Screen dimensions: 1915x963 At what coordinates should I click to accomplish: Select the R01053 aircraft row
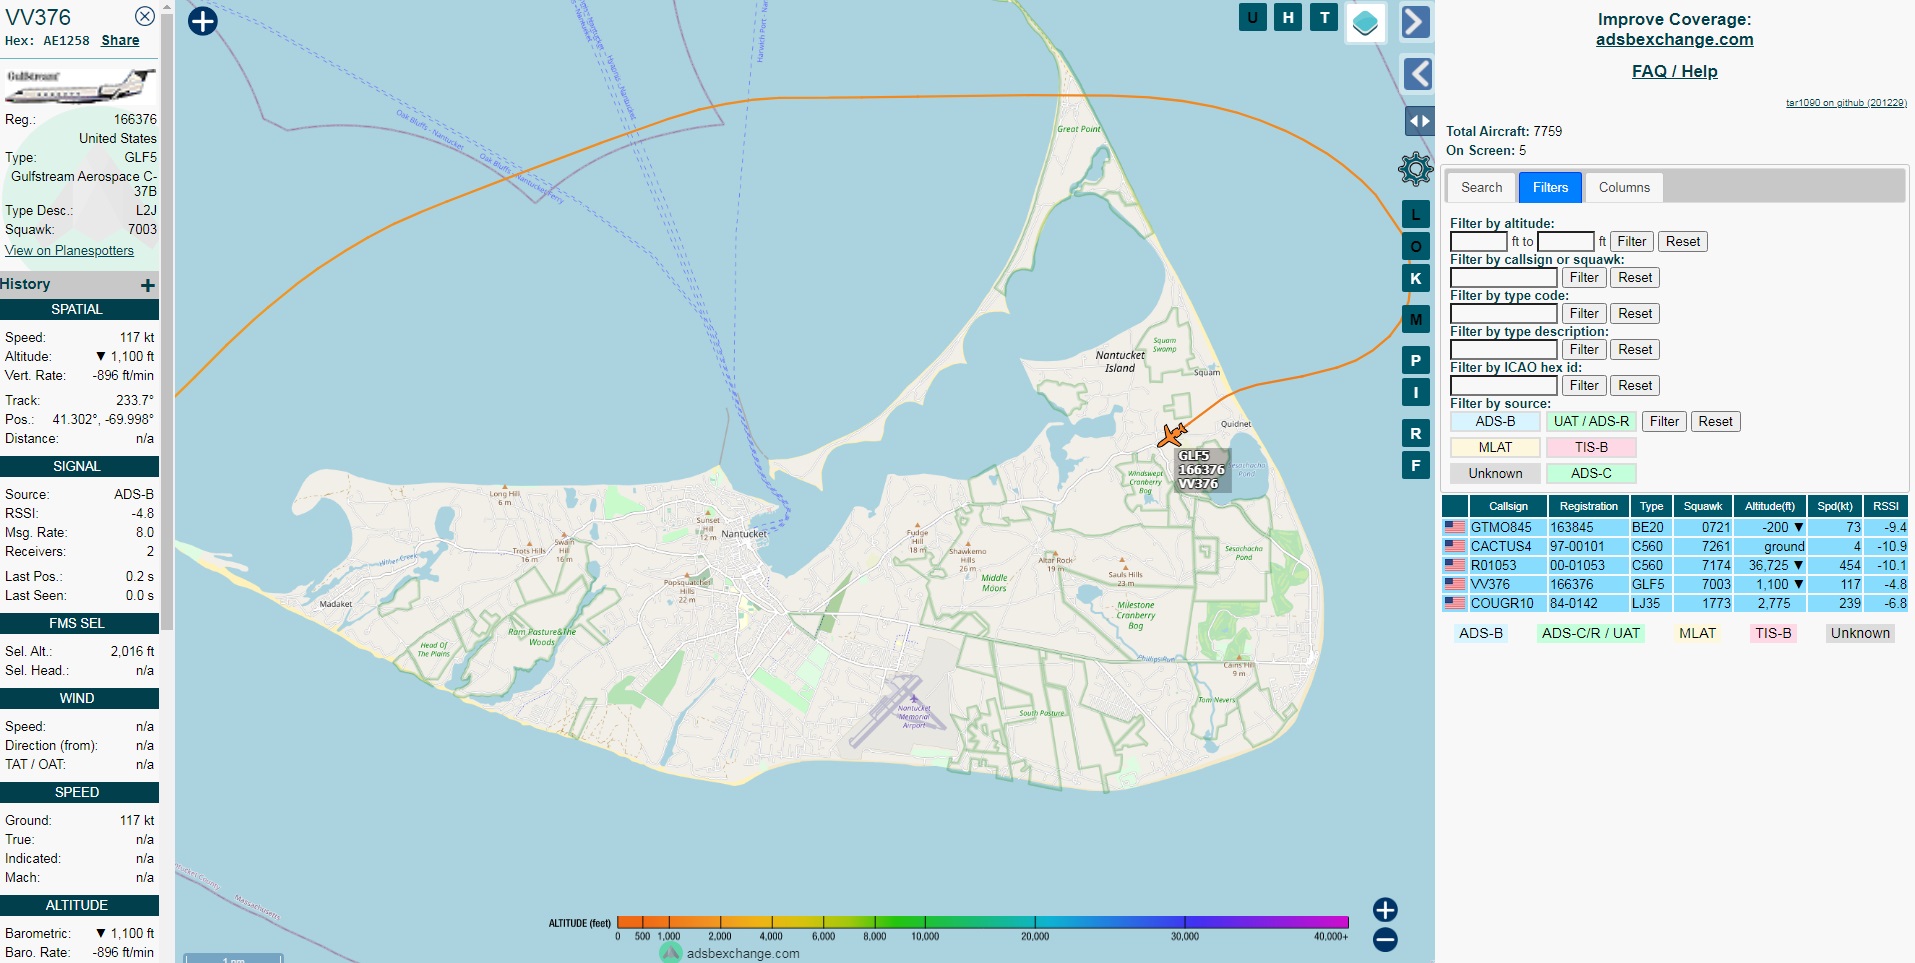click(1675, 565)
